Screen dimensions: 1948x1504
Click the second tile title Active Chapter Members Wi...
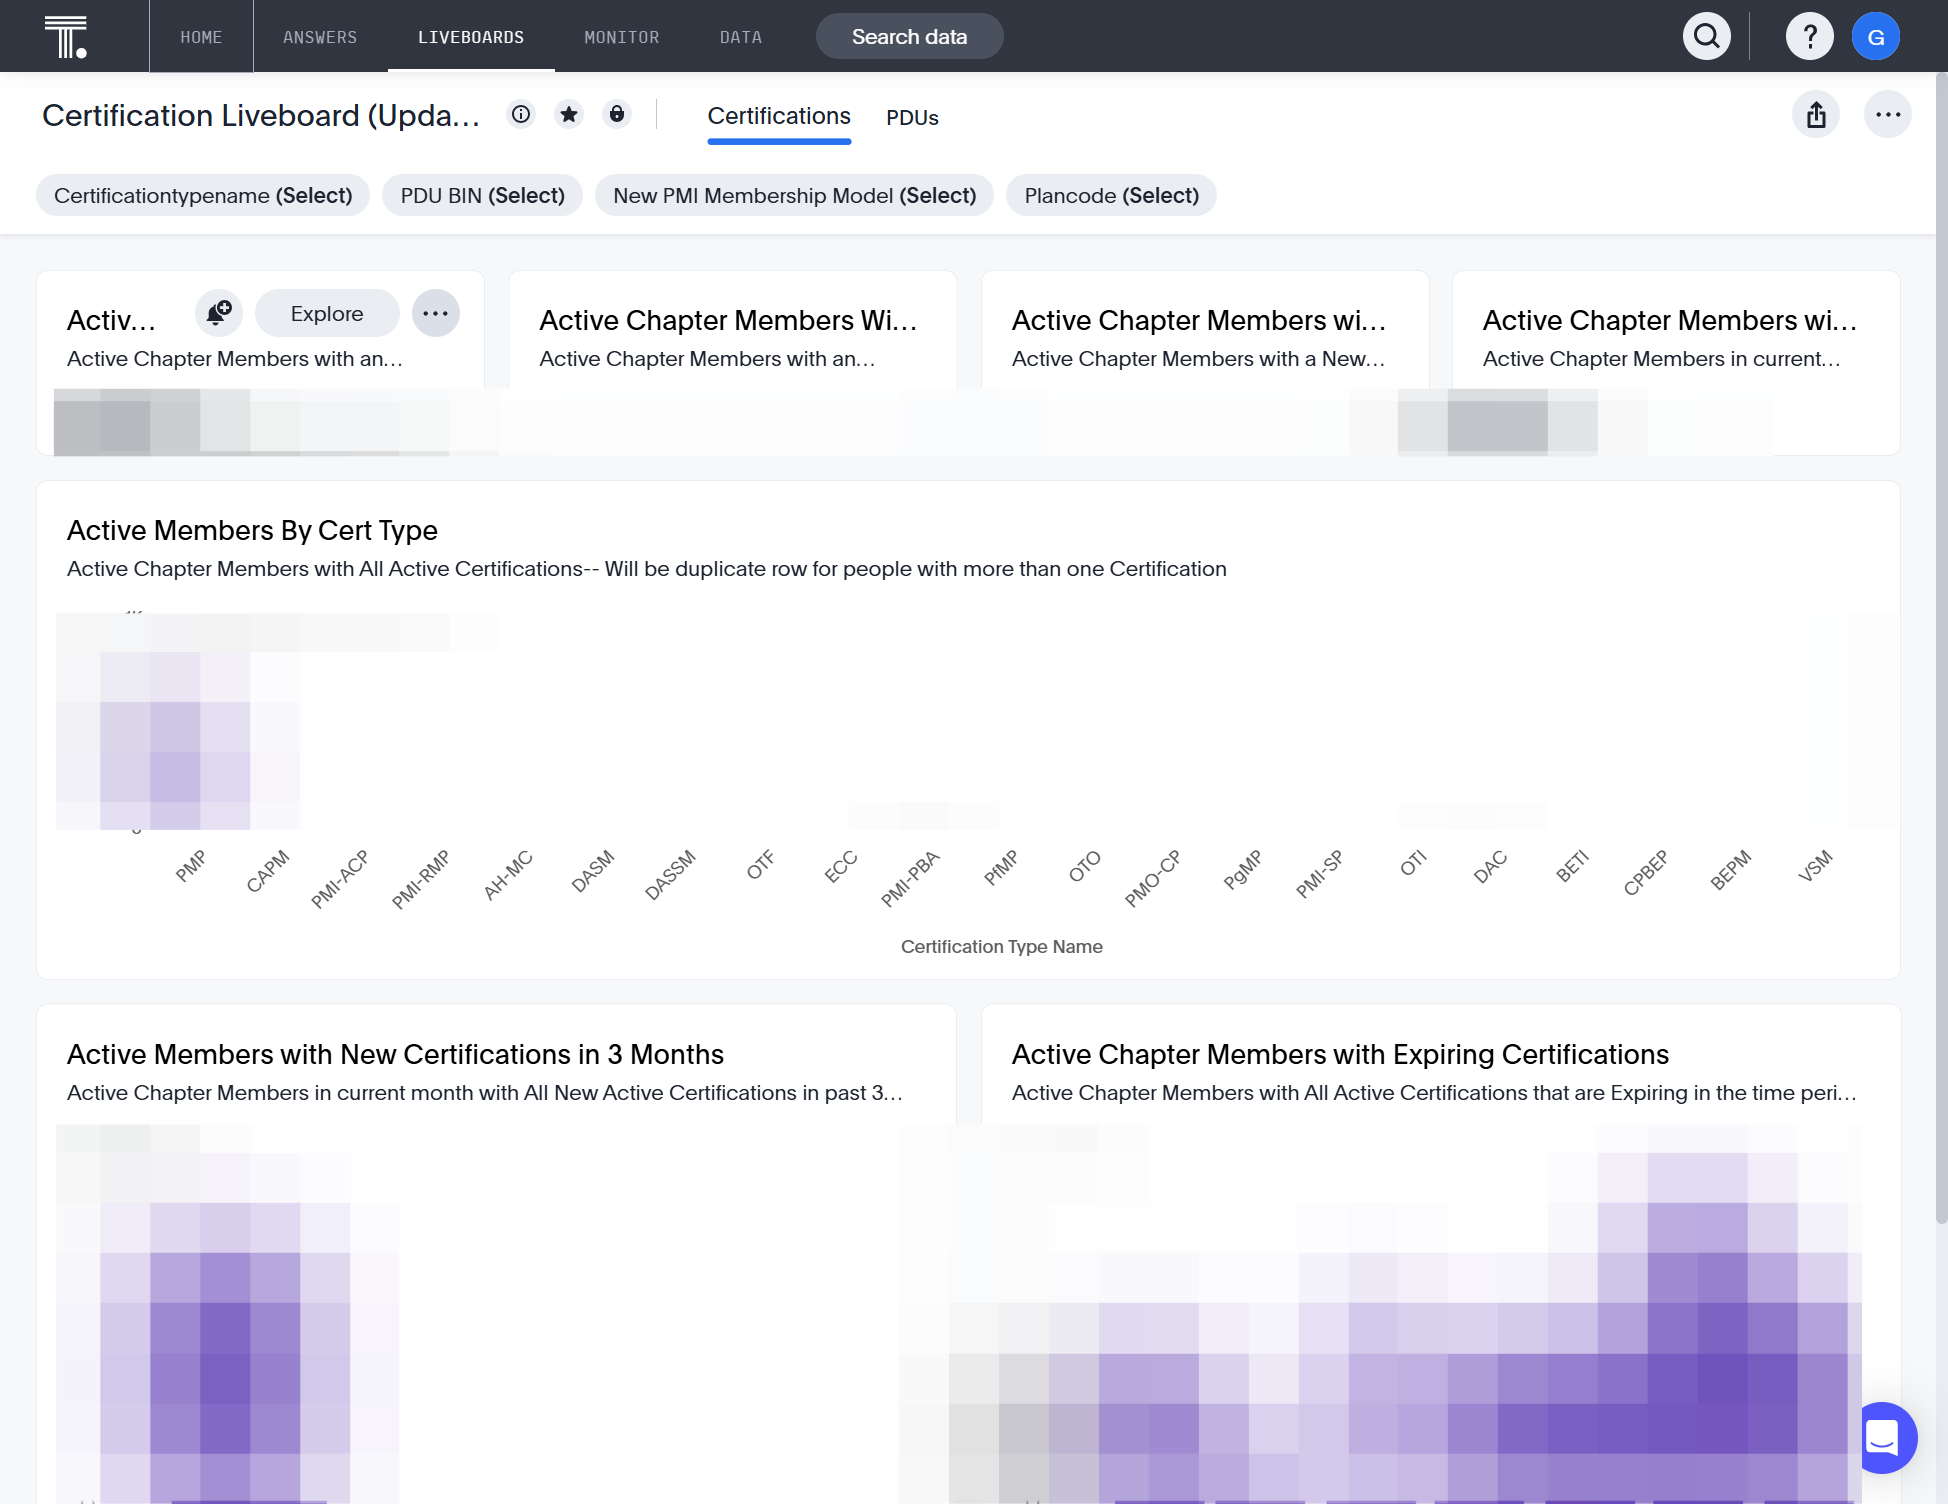click(x=728, y=320)
